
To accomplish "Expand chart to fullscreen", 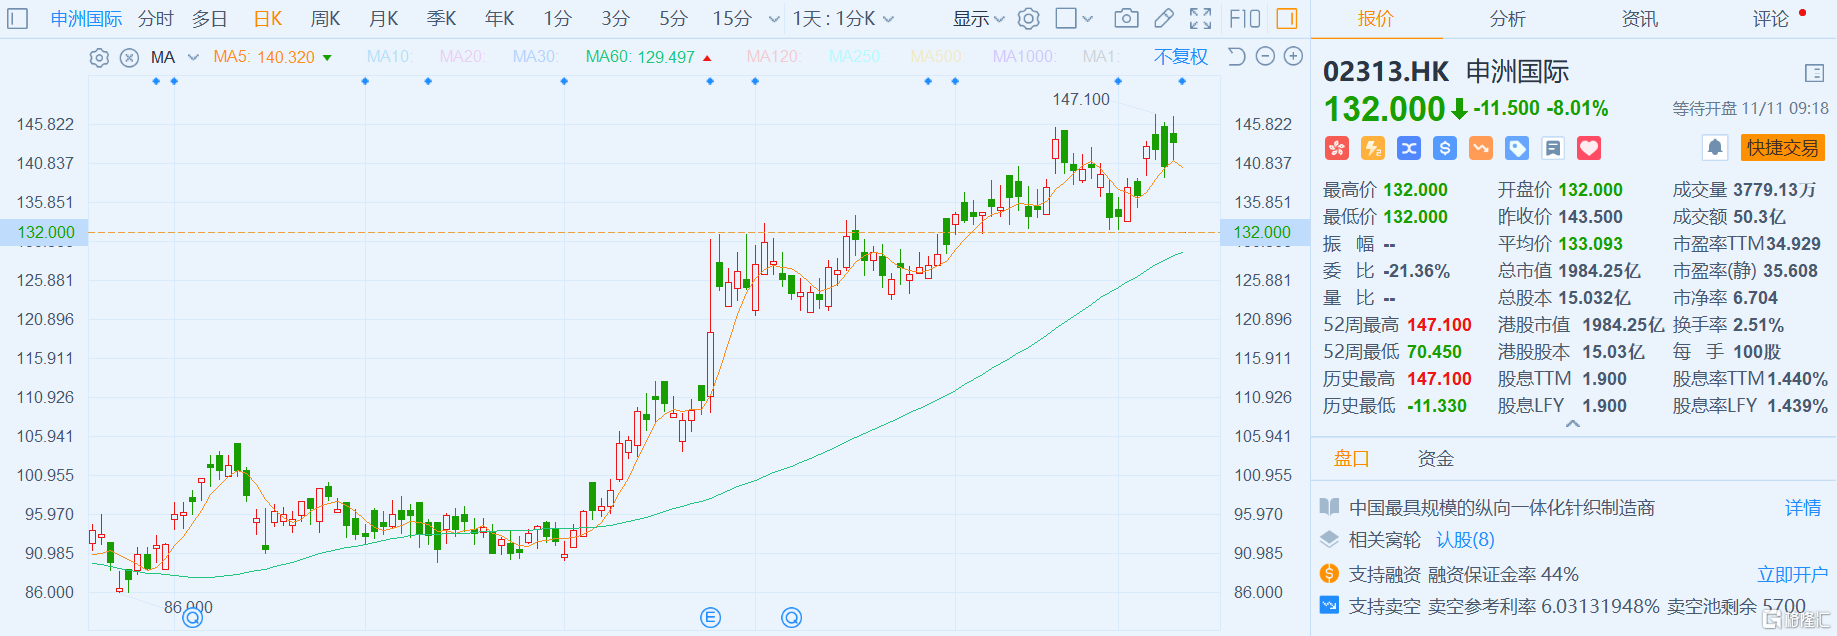I will 1201,18.
